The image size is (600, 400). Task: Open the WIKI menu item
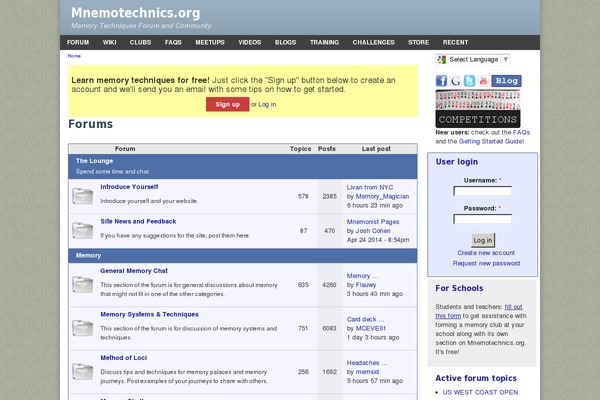click(x=109, y=42)
